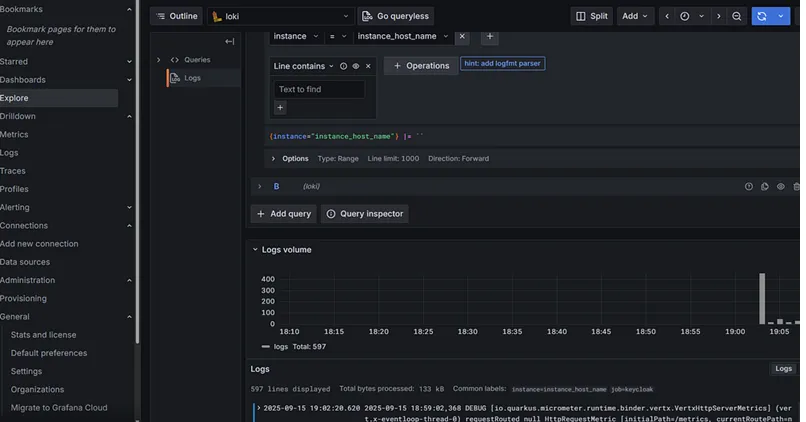Viewport: 806px width, 422px height.
Task: Toggle Line contains operation visibility
Action: coord(356,66)
